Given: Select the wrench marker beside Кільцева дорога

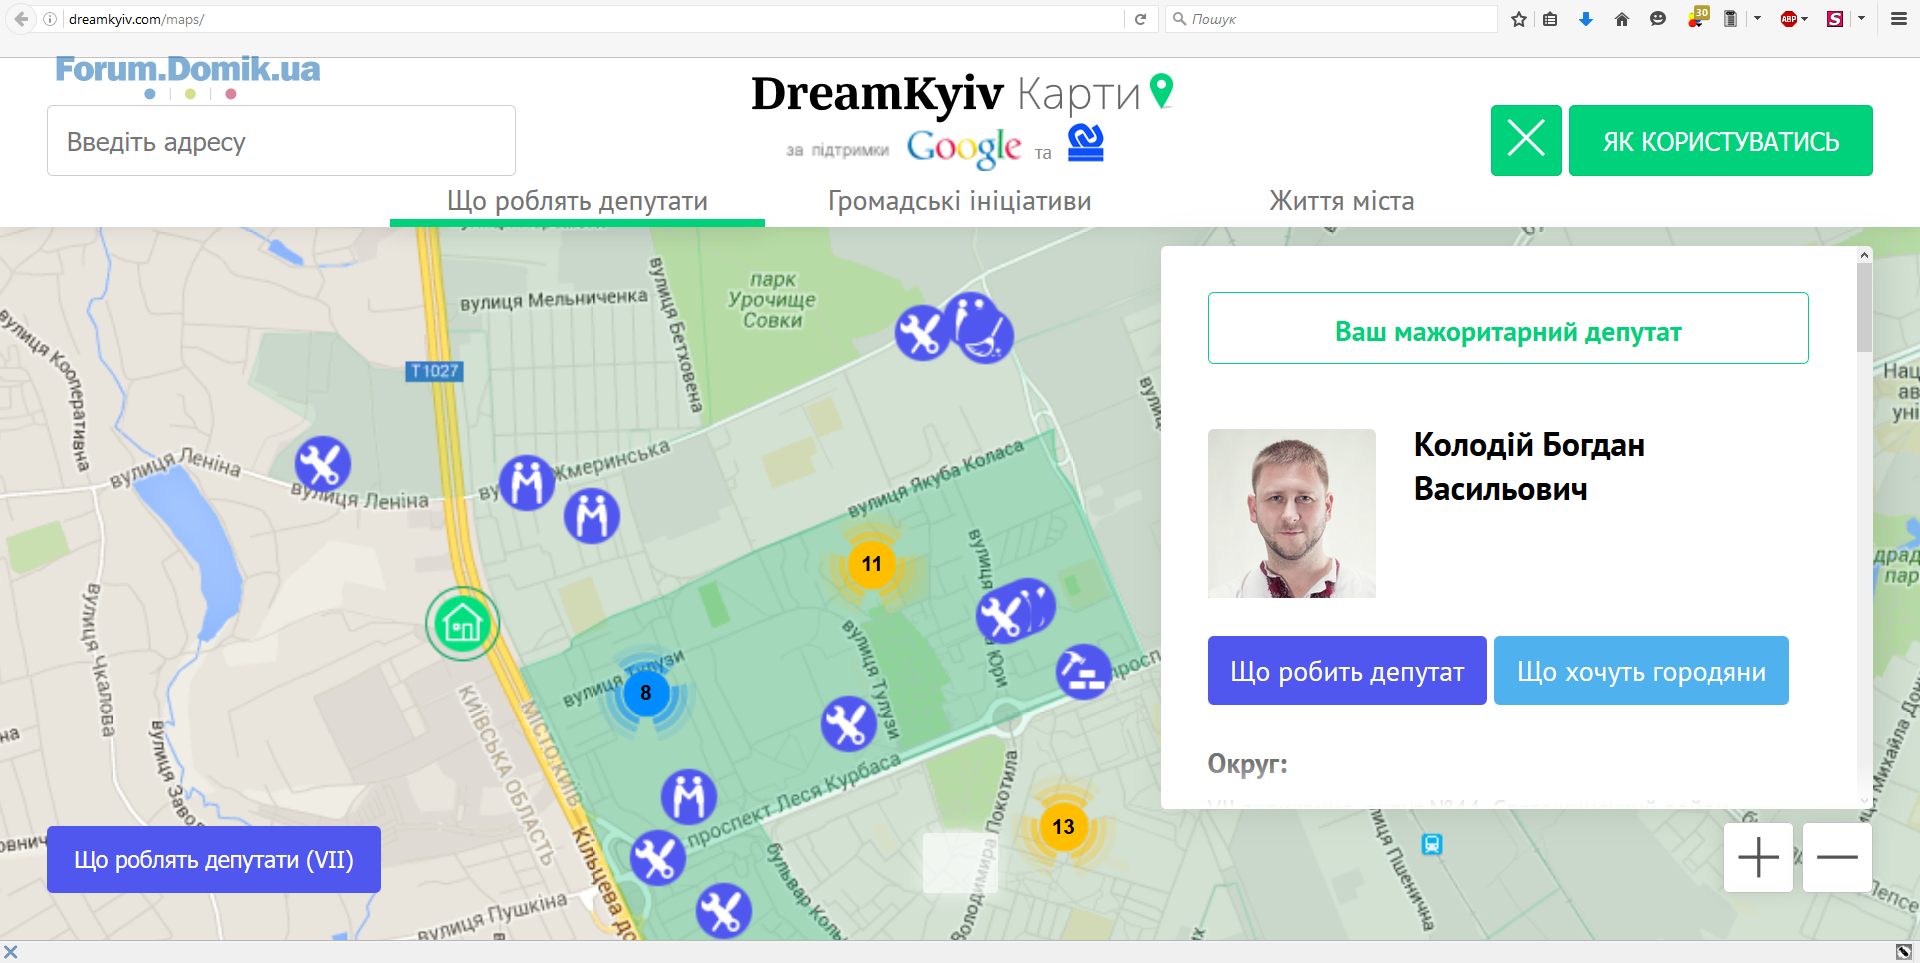Looking at the screenshot, I should [657, 858].
